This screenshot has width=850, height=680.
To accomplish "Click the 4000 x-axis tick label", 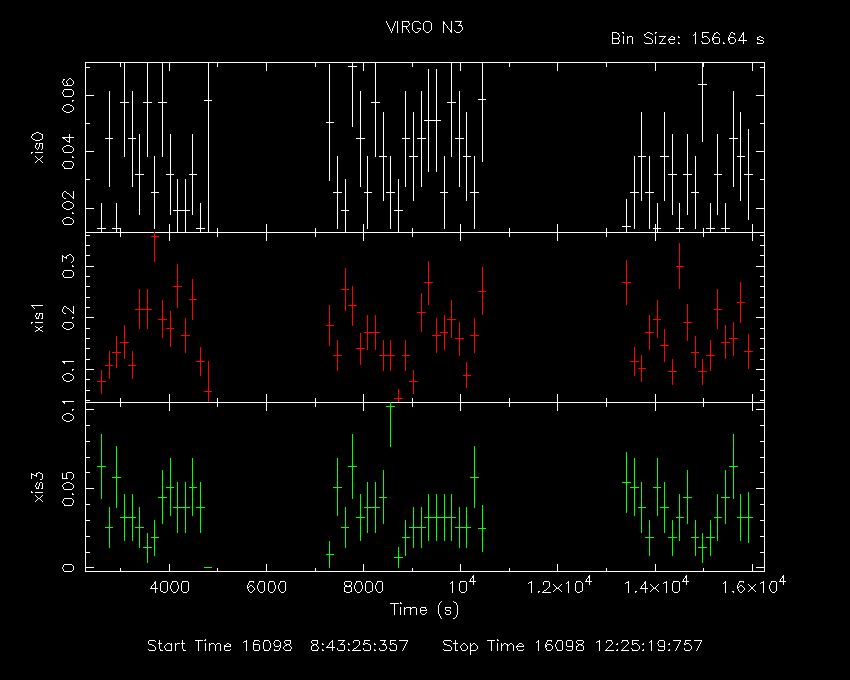I will [x=169, y=587].
